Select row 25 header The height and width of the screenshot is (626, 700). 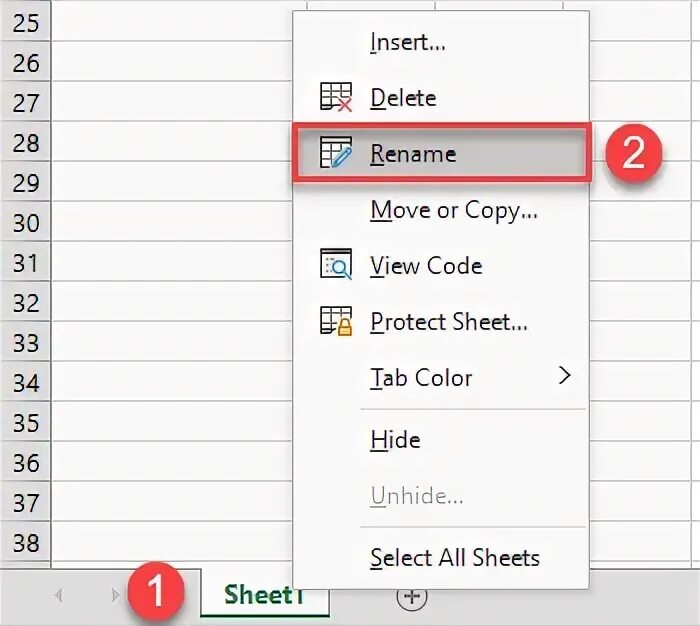tap(25, 22)
